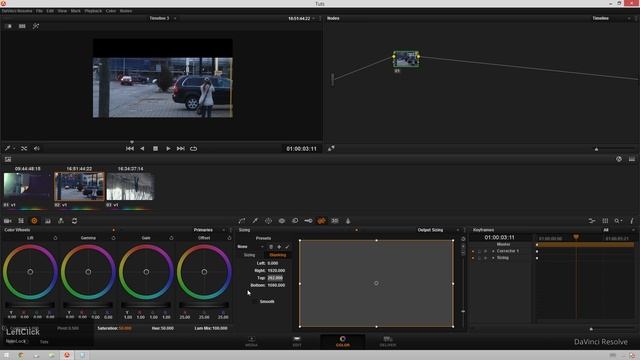Screen dimensions: 640x360
Task: Select the Curves palette icon
Action: [x=242, y=221]
